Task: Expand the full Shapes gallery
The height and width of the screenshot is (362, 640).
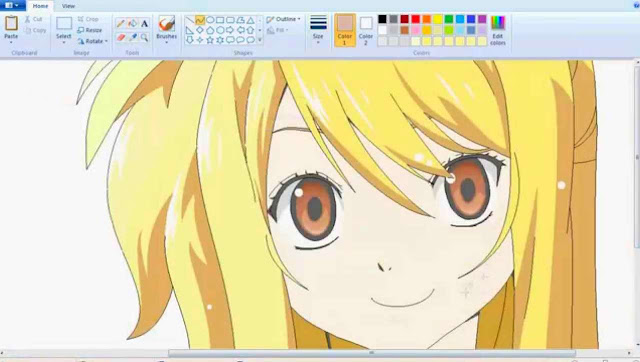Action: pos(260,40)
